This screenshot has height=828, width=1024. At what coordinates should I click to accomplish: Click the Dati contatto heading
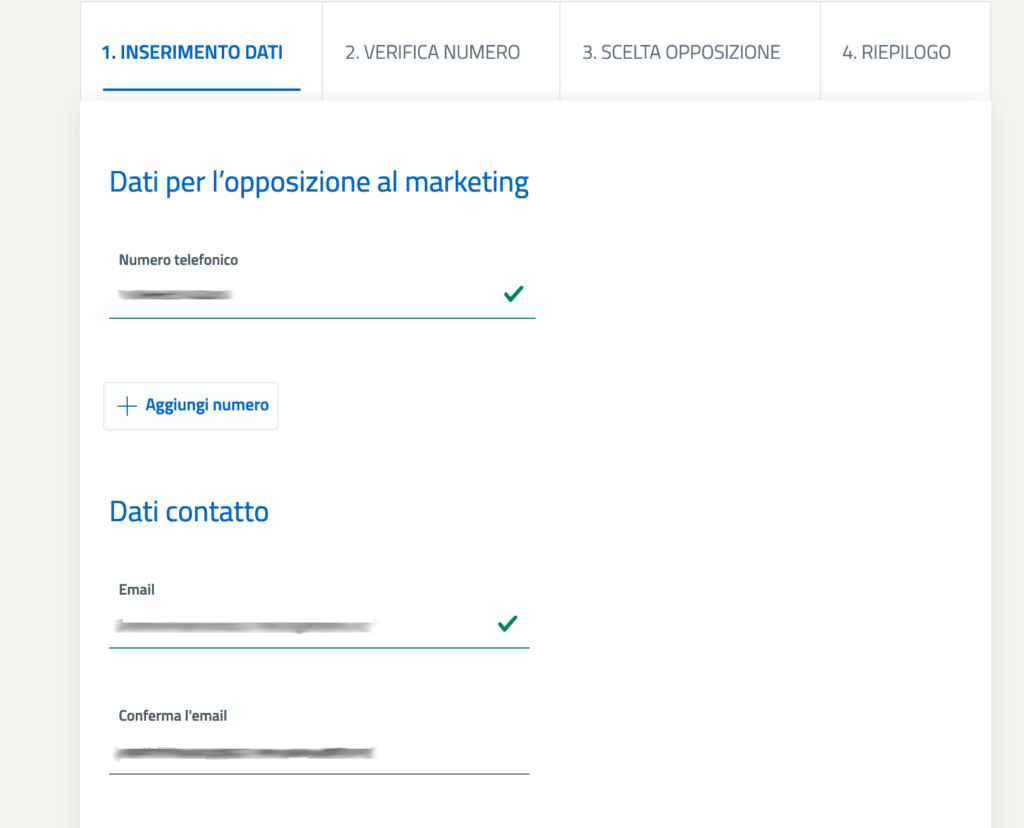click(188, 511)
